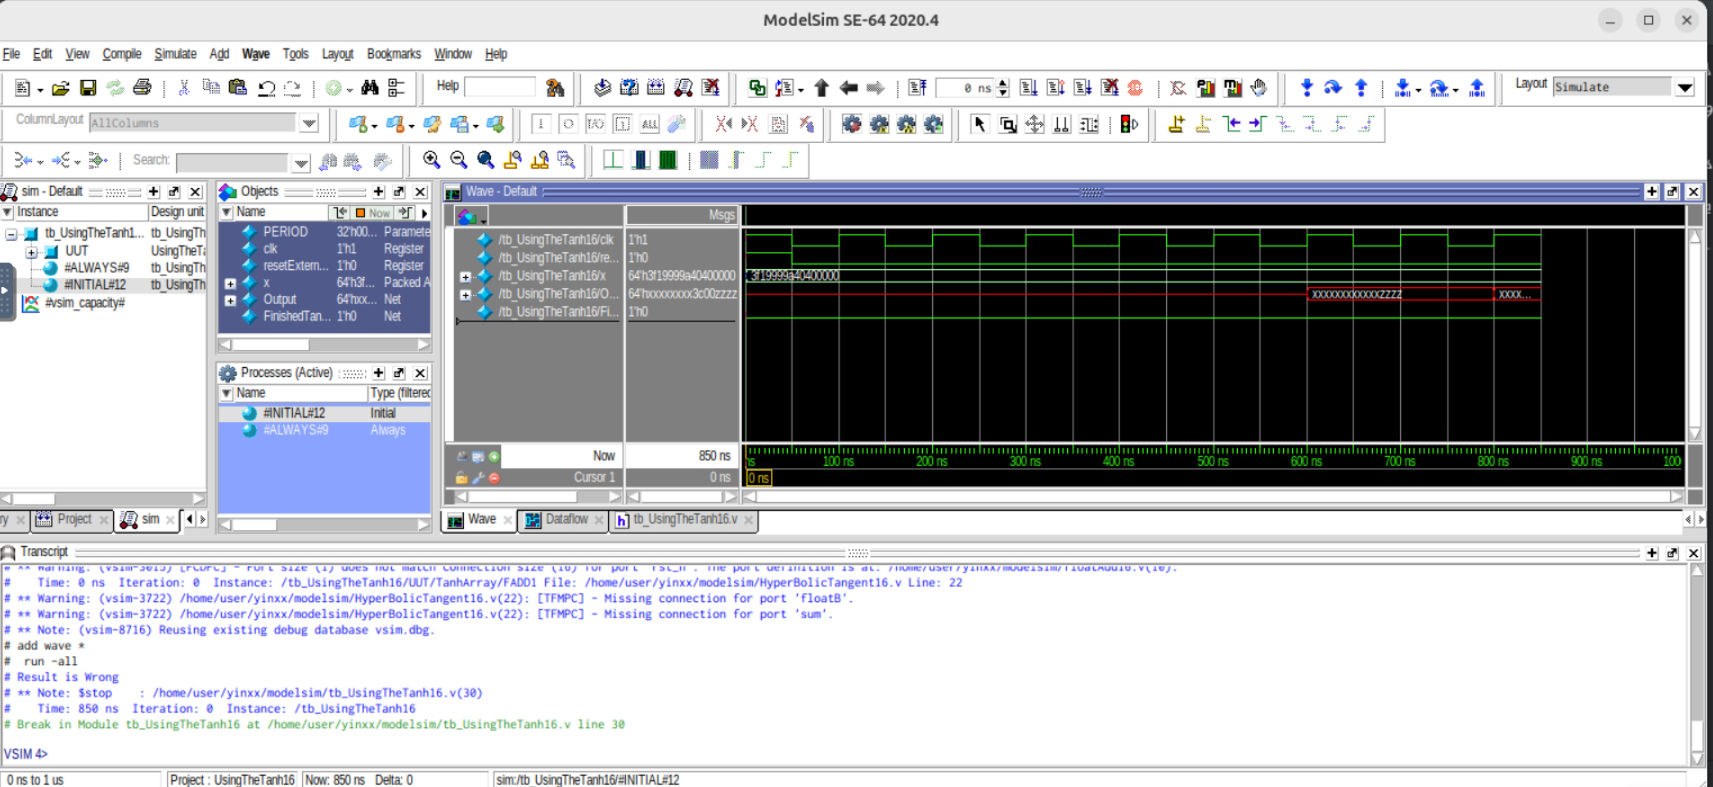Open the Search field dropdown arrow

[x=301, y=162]
